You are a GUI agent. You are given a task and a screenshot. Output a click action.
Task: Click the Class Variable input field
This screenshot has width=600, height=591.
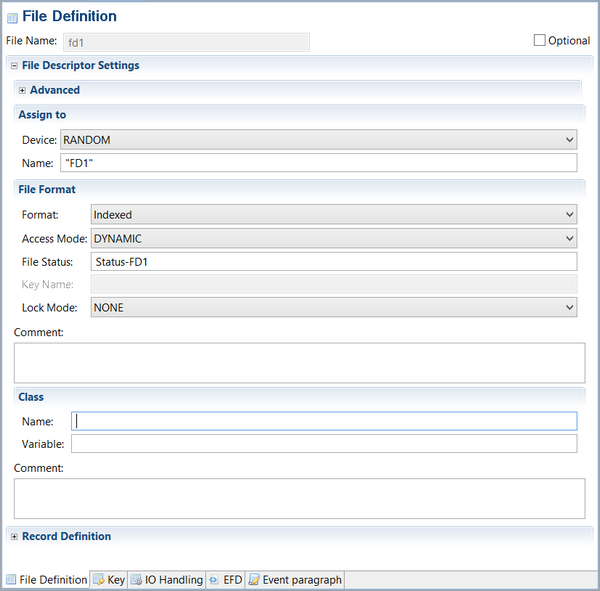point(323,444)
